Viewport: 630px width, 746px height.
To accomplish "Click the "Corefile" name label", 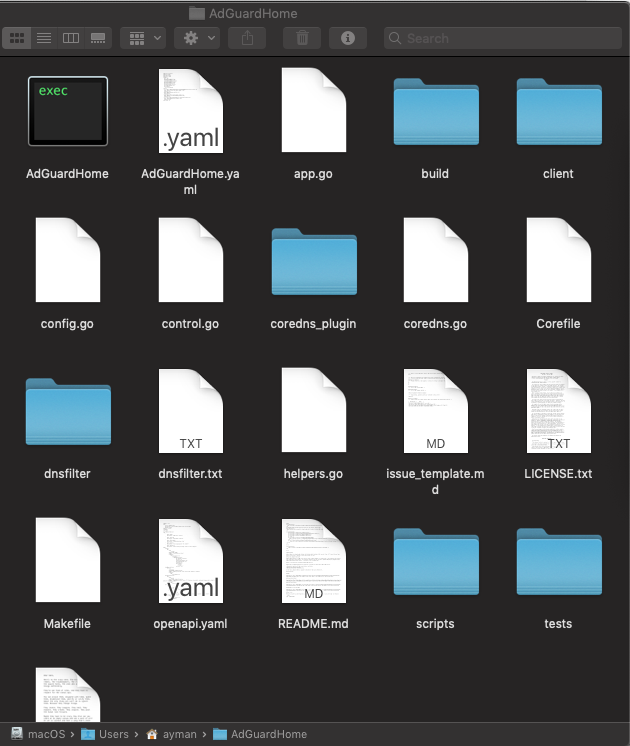I will [558, 324].
